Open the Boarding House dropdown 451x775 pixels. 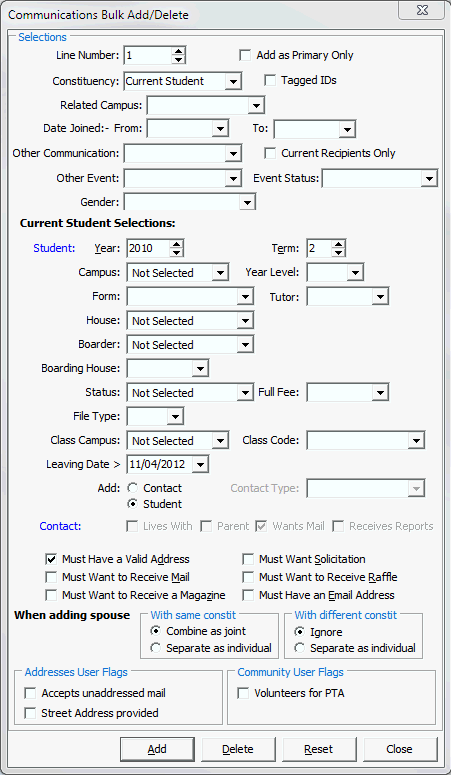pyautogui.click(x=200, y=369)
